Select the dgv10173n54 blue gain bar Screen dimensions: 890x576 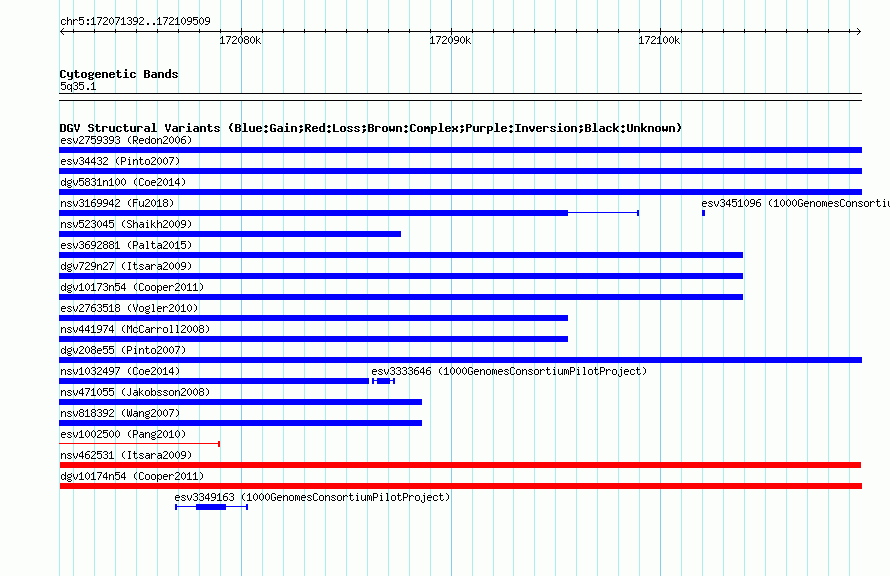(x=401, y=297)
